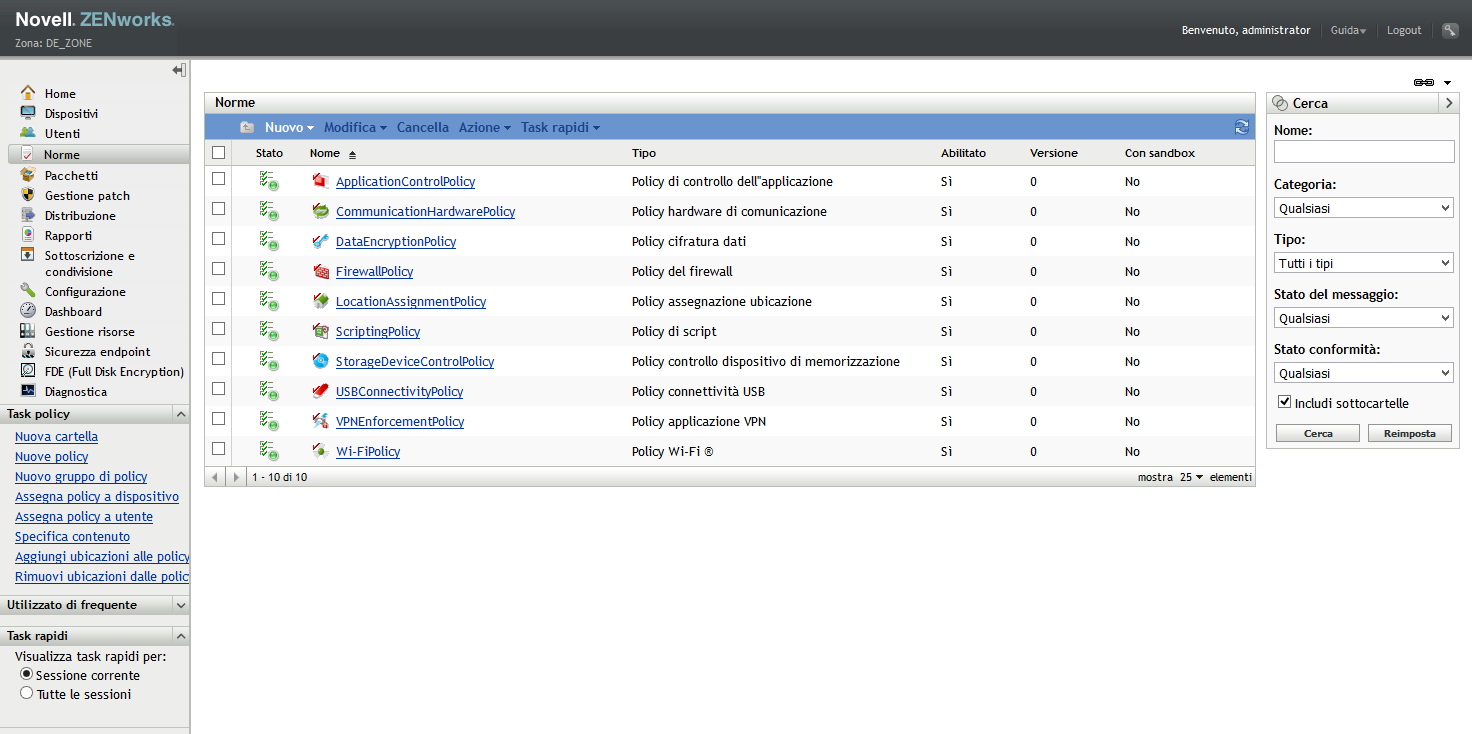Open the Categoria dropdown
Image resolution: width=1472 pixels, height=734 pixels.
tap(1364, 208)
